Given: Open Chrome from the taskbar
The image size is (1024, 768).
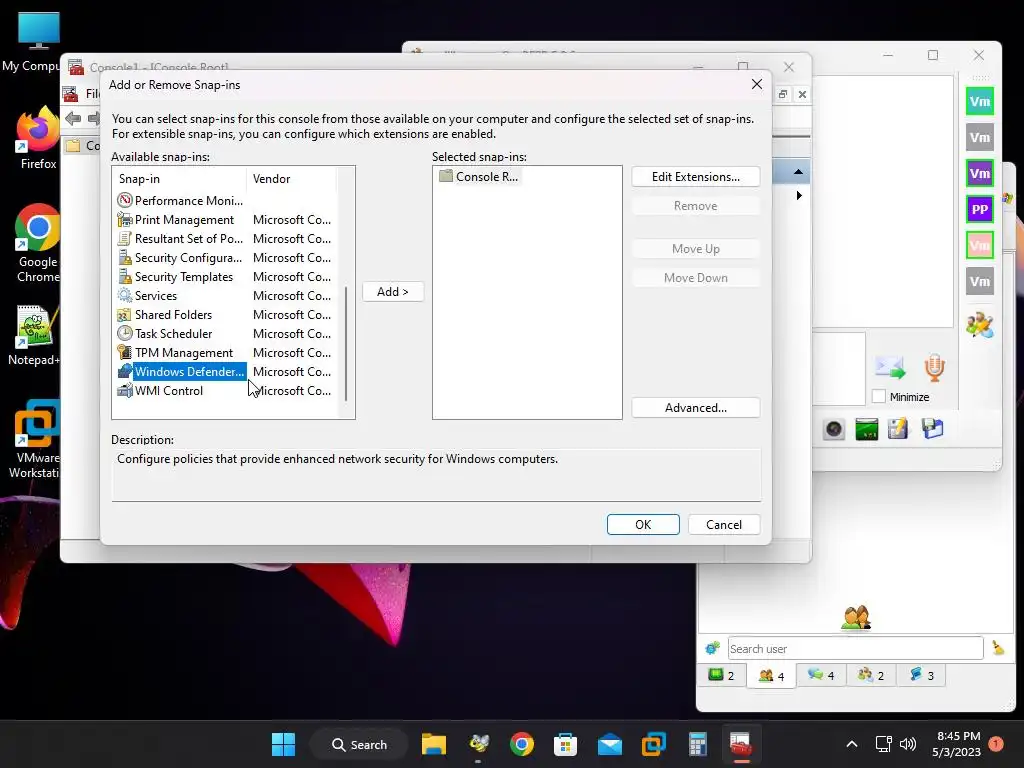Looking at the screenshot, I should (522, 744).
